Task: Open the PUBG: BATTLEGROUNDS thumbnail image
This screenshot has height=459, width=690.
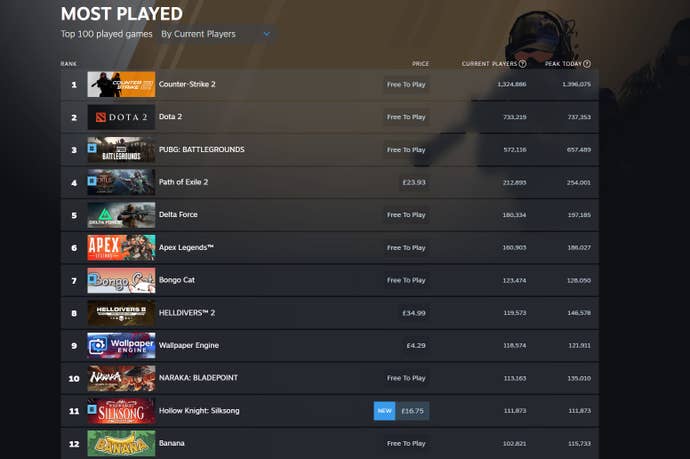Action: [x=121, y=150]
